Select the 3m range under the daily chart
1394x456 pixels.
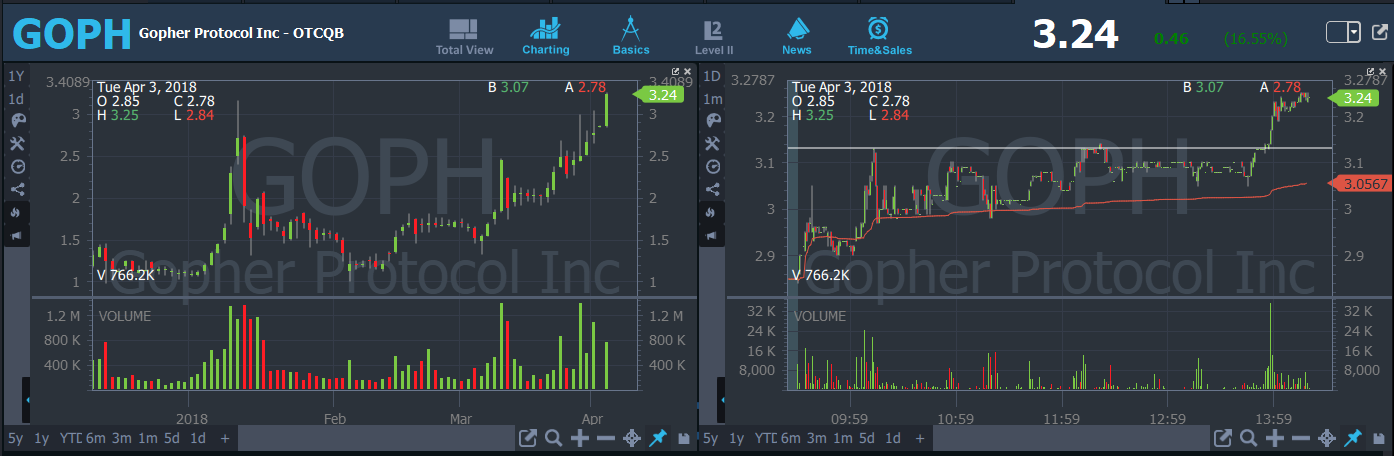click(x=120, y=438)
